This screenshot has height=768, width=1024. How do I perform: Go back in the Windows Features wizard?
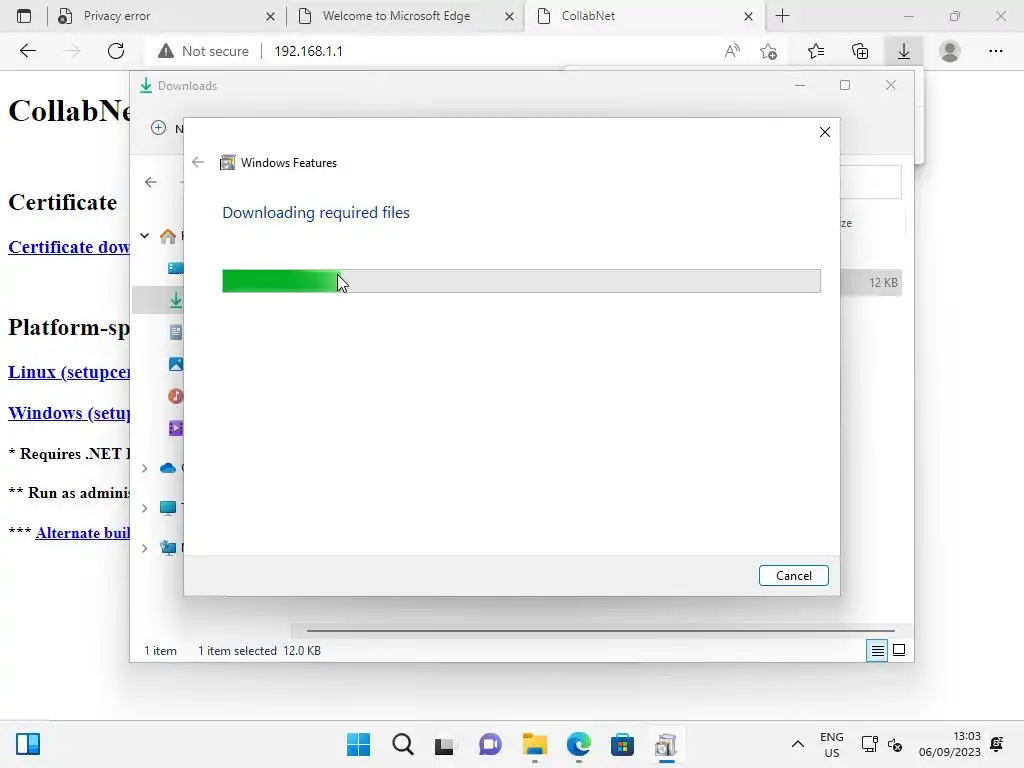pyautogui.click(x=198, y=162)
